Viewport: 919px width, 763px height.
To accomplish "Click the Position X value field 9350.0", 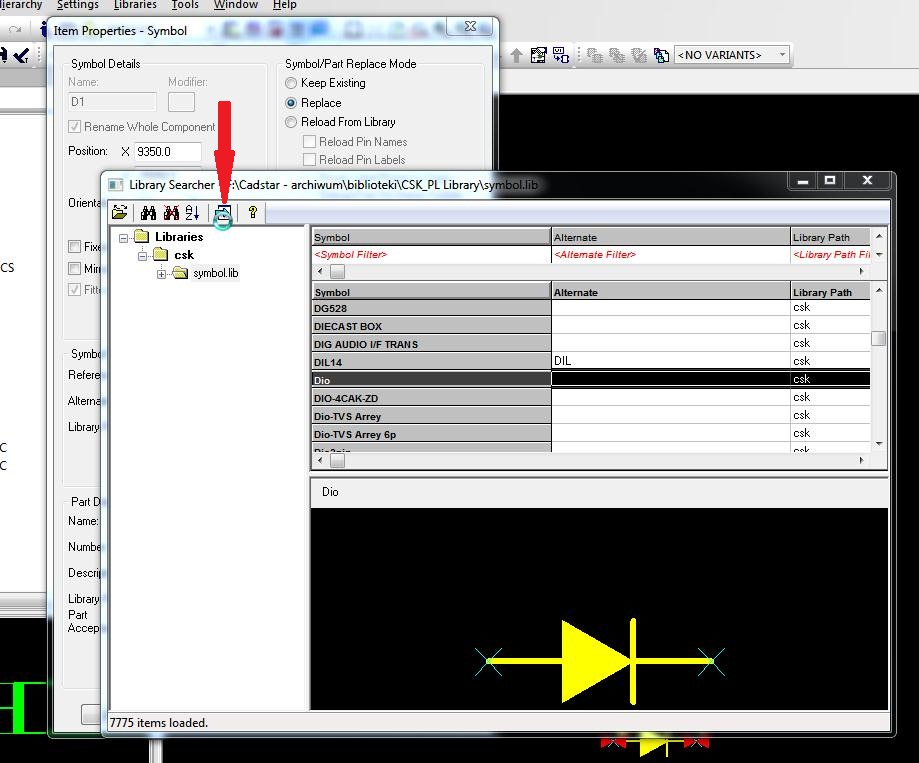I will (x=168, y=152).
